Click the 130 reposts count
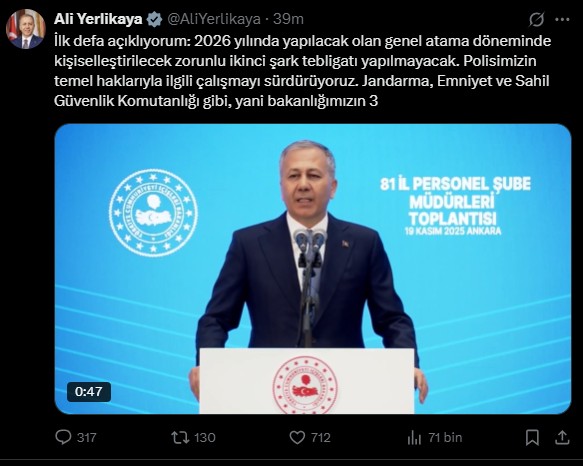Image resolution: width=583 pixels, height=466 pixels. point(205,437)
